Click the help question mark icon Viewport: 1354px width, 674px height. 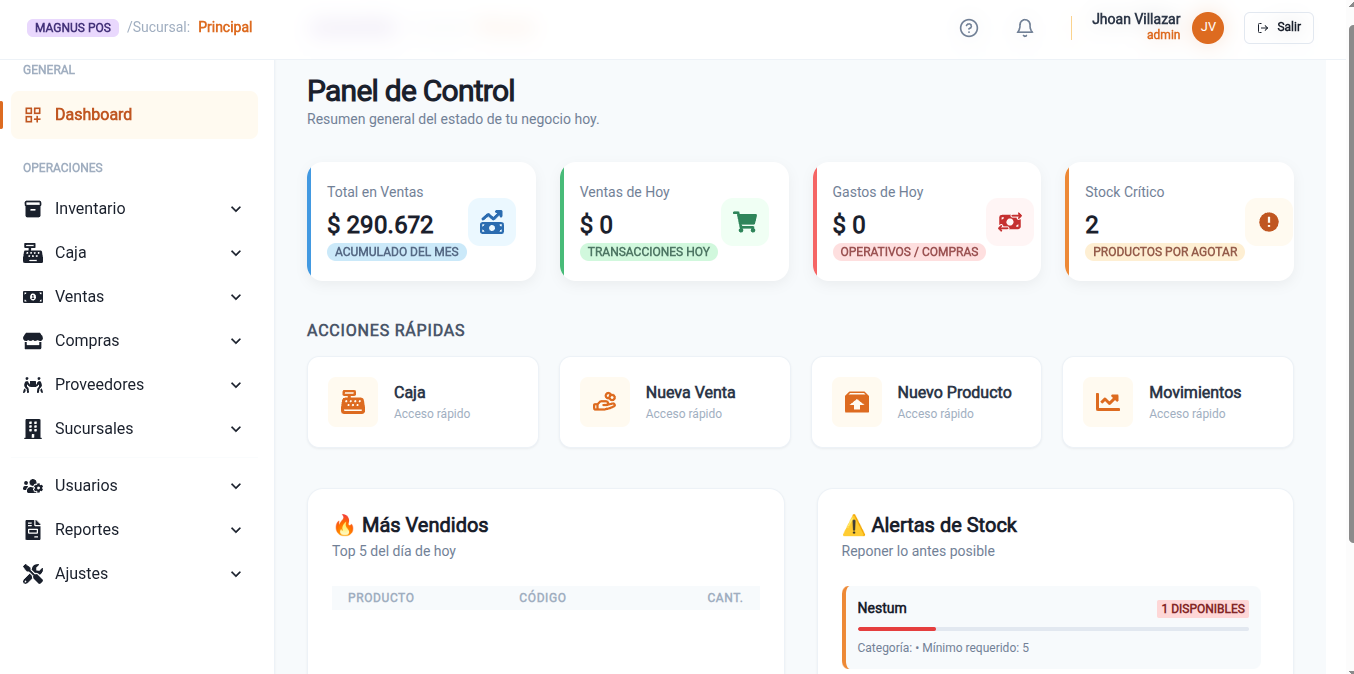[x=968, y=28]
